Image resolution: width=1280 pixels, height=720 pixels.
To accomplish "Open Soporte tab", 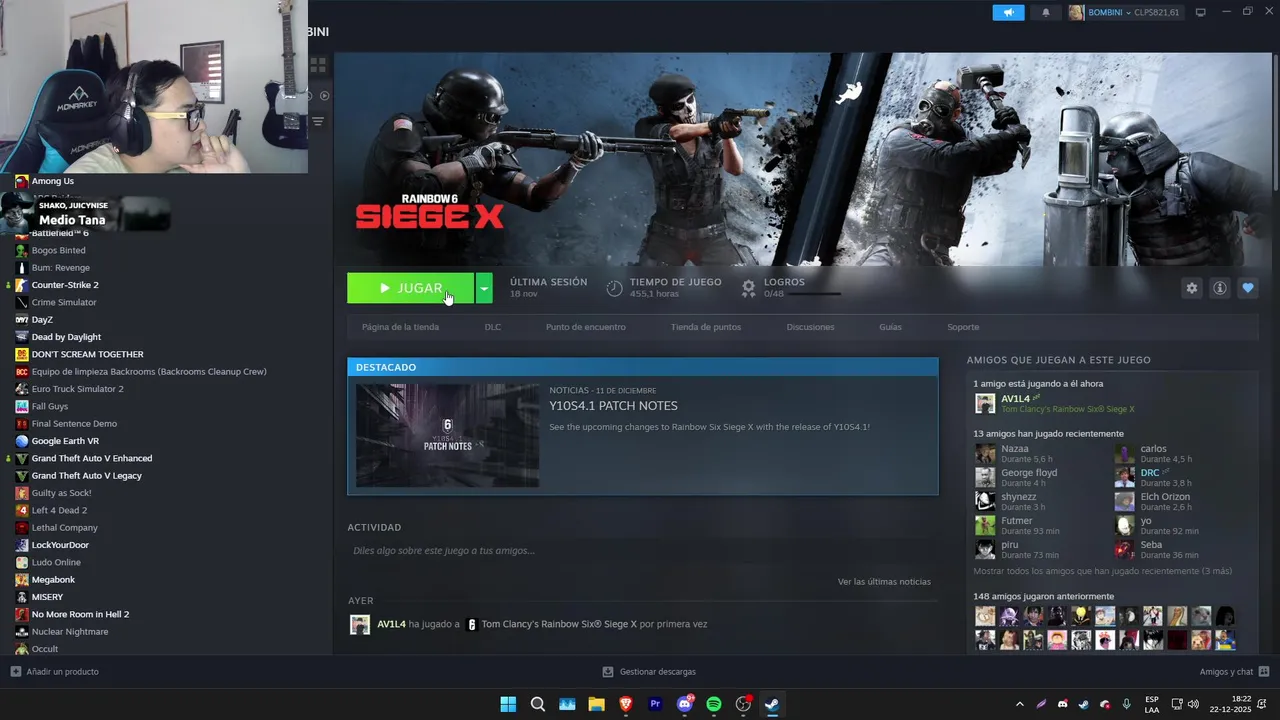I will coord(963,327).
